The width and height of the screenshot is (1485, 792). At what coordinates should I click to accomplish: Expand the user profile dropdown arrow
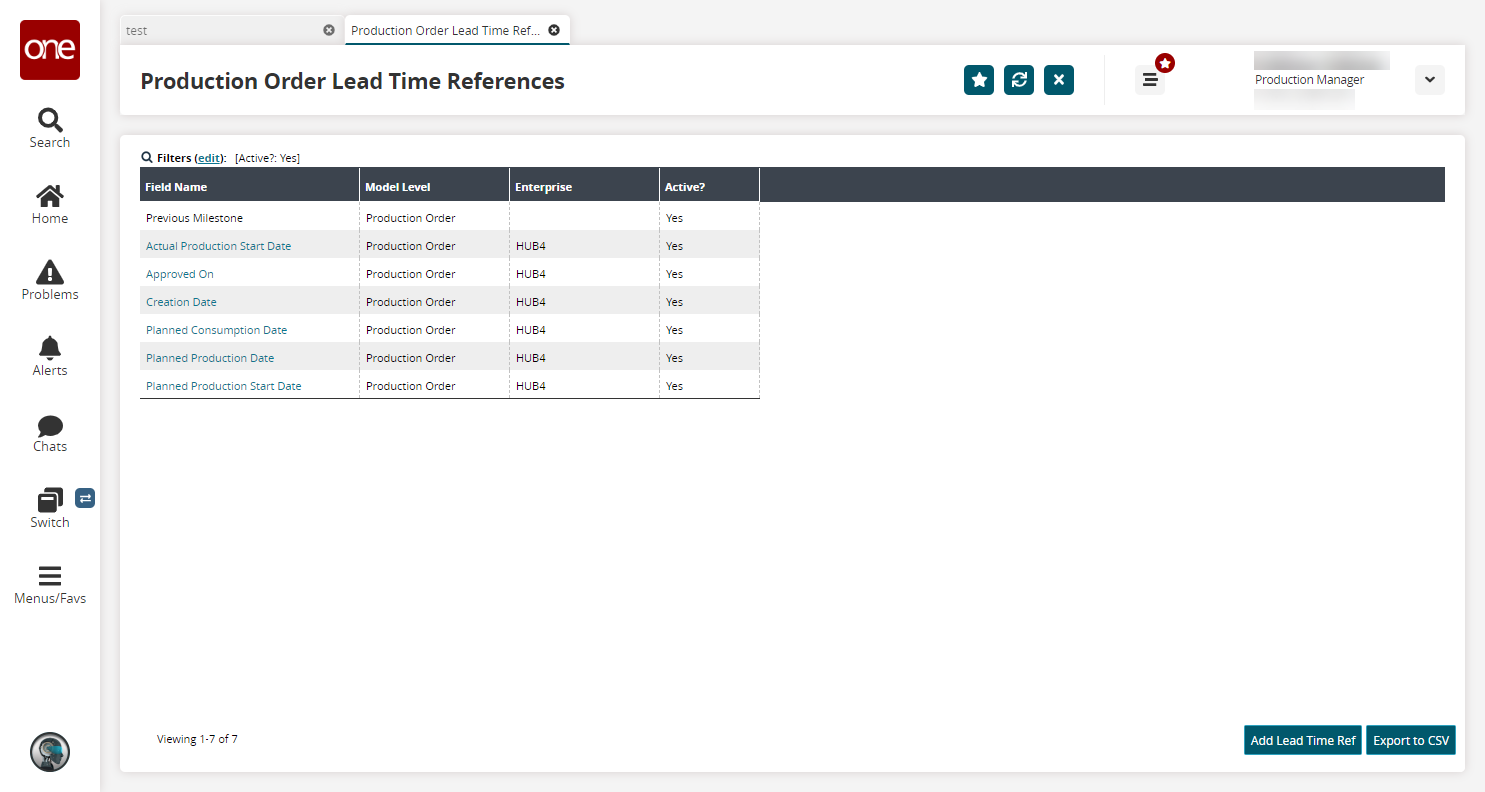point(1430,80)
